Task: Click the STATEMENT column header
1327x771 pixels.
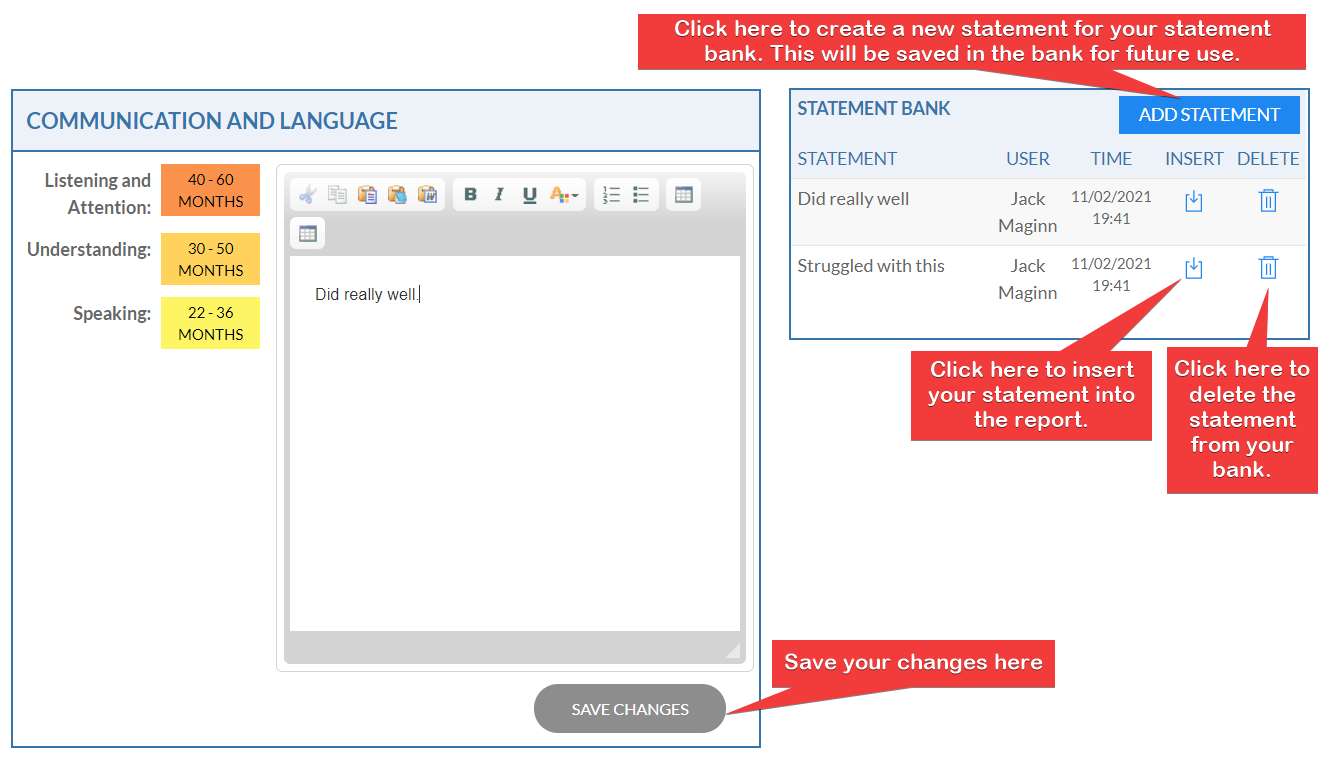Action: (x=847, y=158)
